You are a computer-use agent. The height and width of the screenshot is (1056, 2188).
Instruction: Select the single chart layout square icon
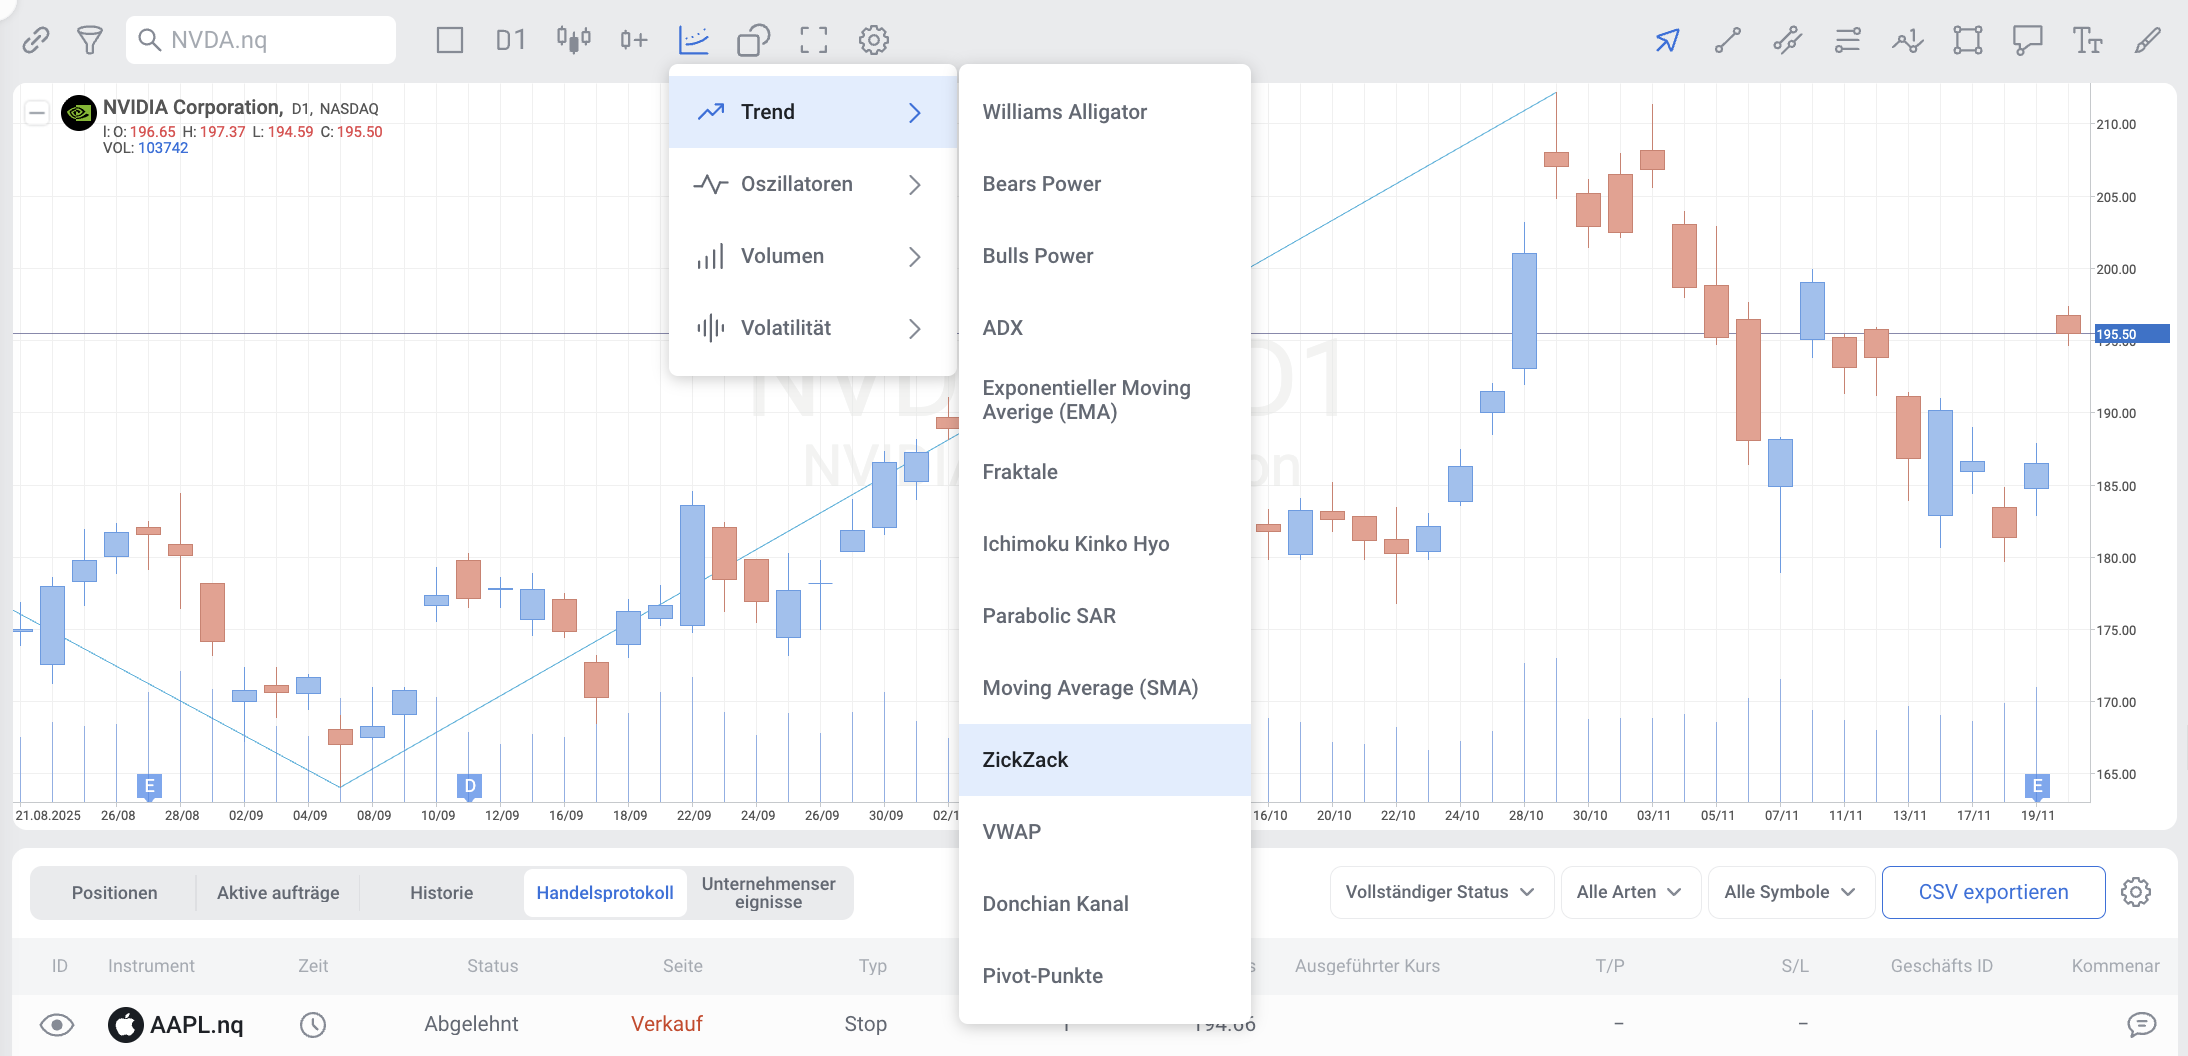pos(450,40)
